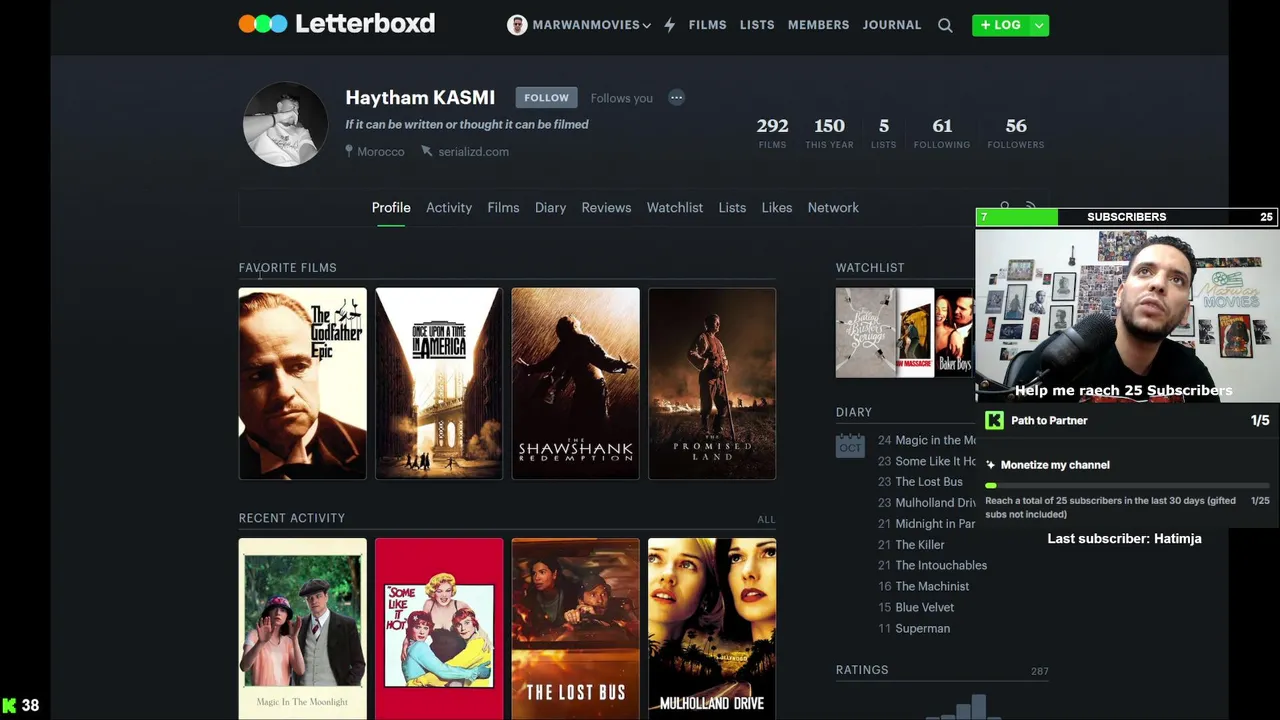Open The Godfather Epic poster
This screenshot has height=720, width=1280.
(303, 384)
